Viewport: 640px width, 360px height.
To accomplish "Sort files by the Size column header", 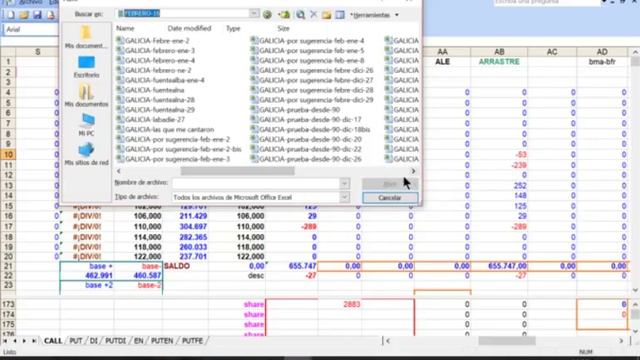I will (x=283, y=29).
